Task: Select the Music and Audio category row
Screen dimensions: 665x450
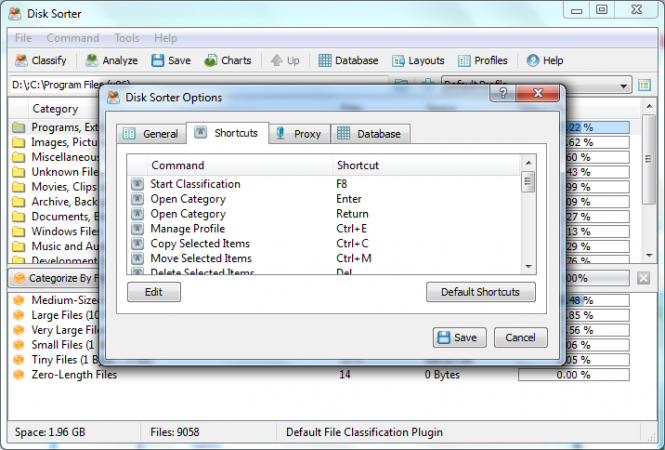Action: (x=55, y=246)
